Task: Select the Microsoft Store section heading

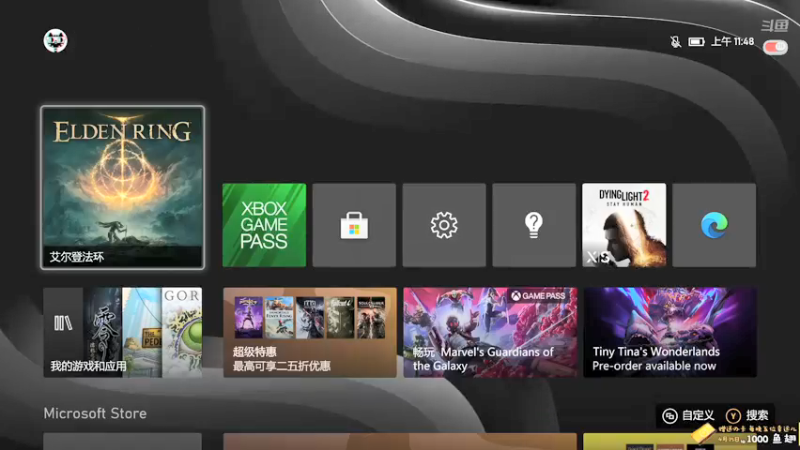Action: coord(95,413)
